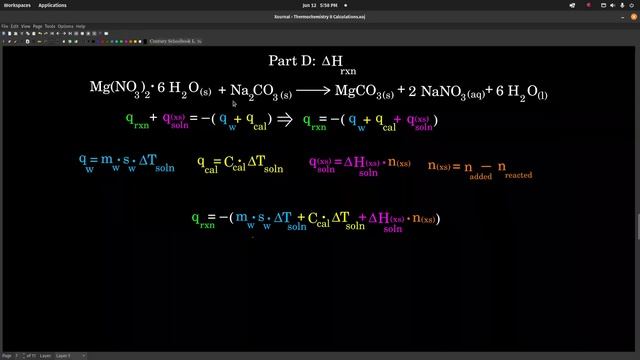This screenshot has height=360, width=640.
Task: Reset zoom to normal size
Action: (x=94, y=33)
